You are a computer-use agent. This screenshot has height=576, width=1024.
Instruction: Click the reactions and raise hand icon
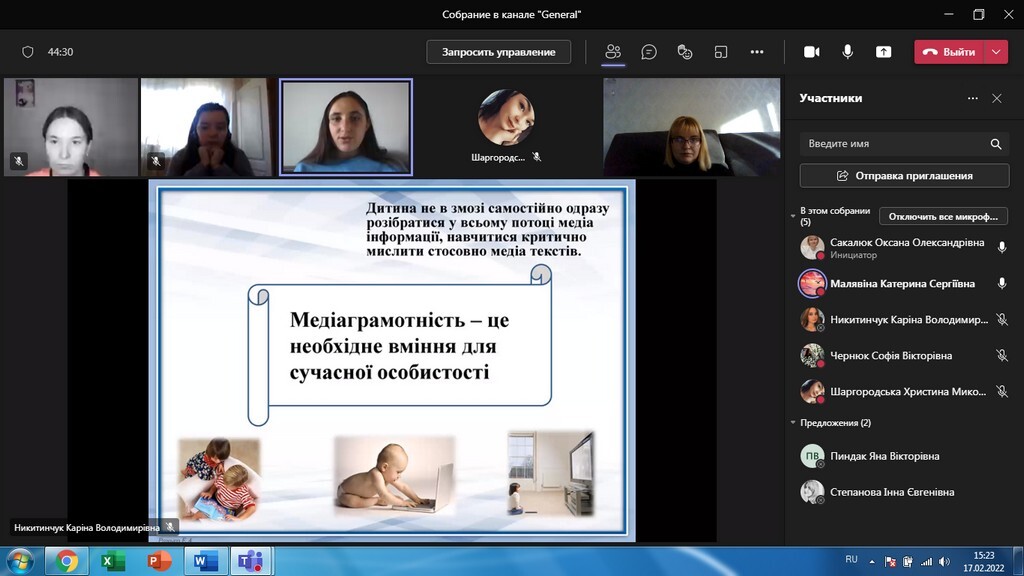(x=685, y=52)
